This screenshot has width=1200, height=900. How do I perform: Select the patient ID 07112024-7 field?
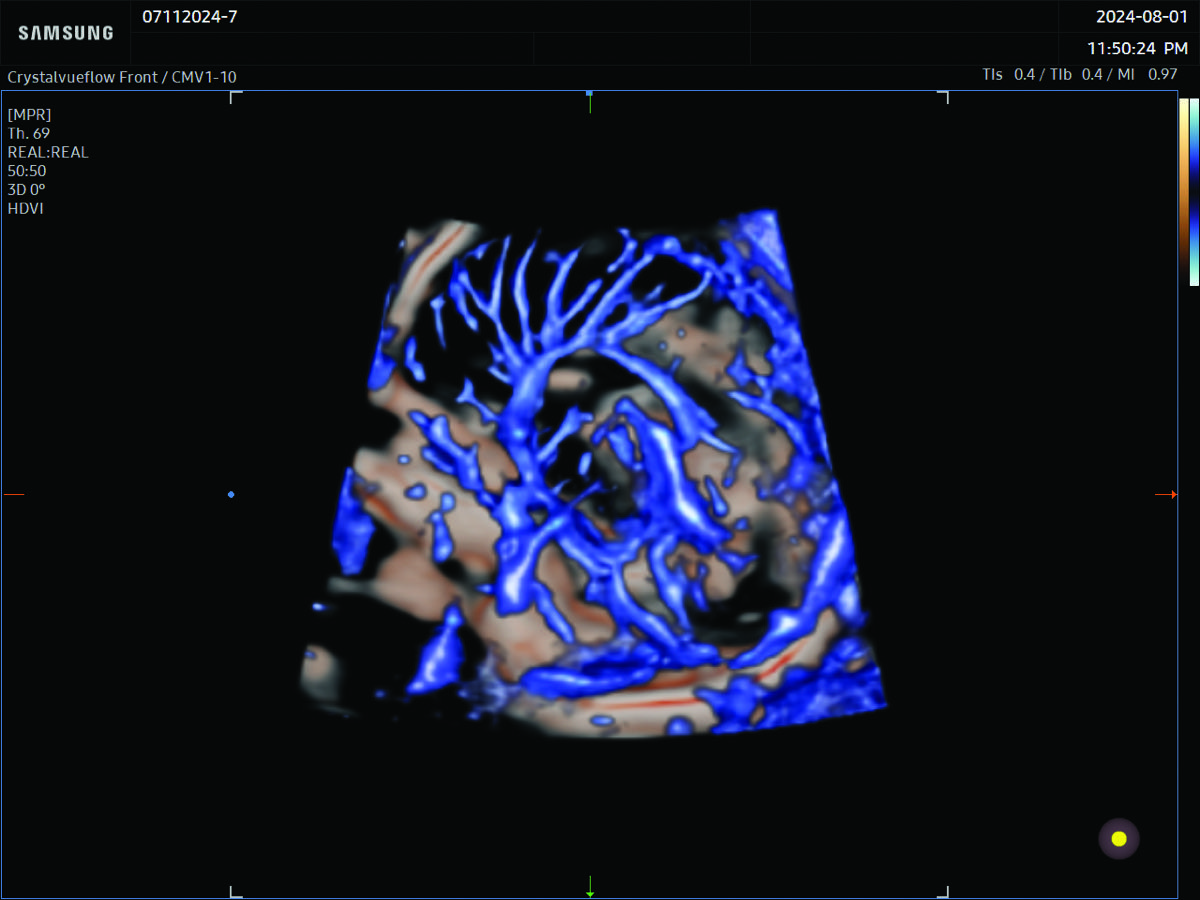(190, 17)
